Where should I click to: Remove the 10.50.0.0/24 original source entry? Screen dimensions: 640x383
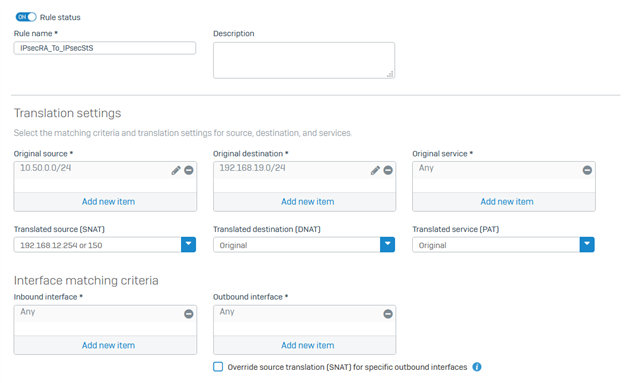click(189, 170)
